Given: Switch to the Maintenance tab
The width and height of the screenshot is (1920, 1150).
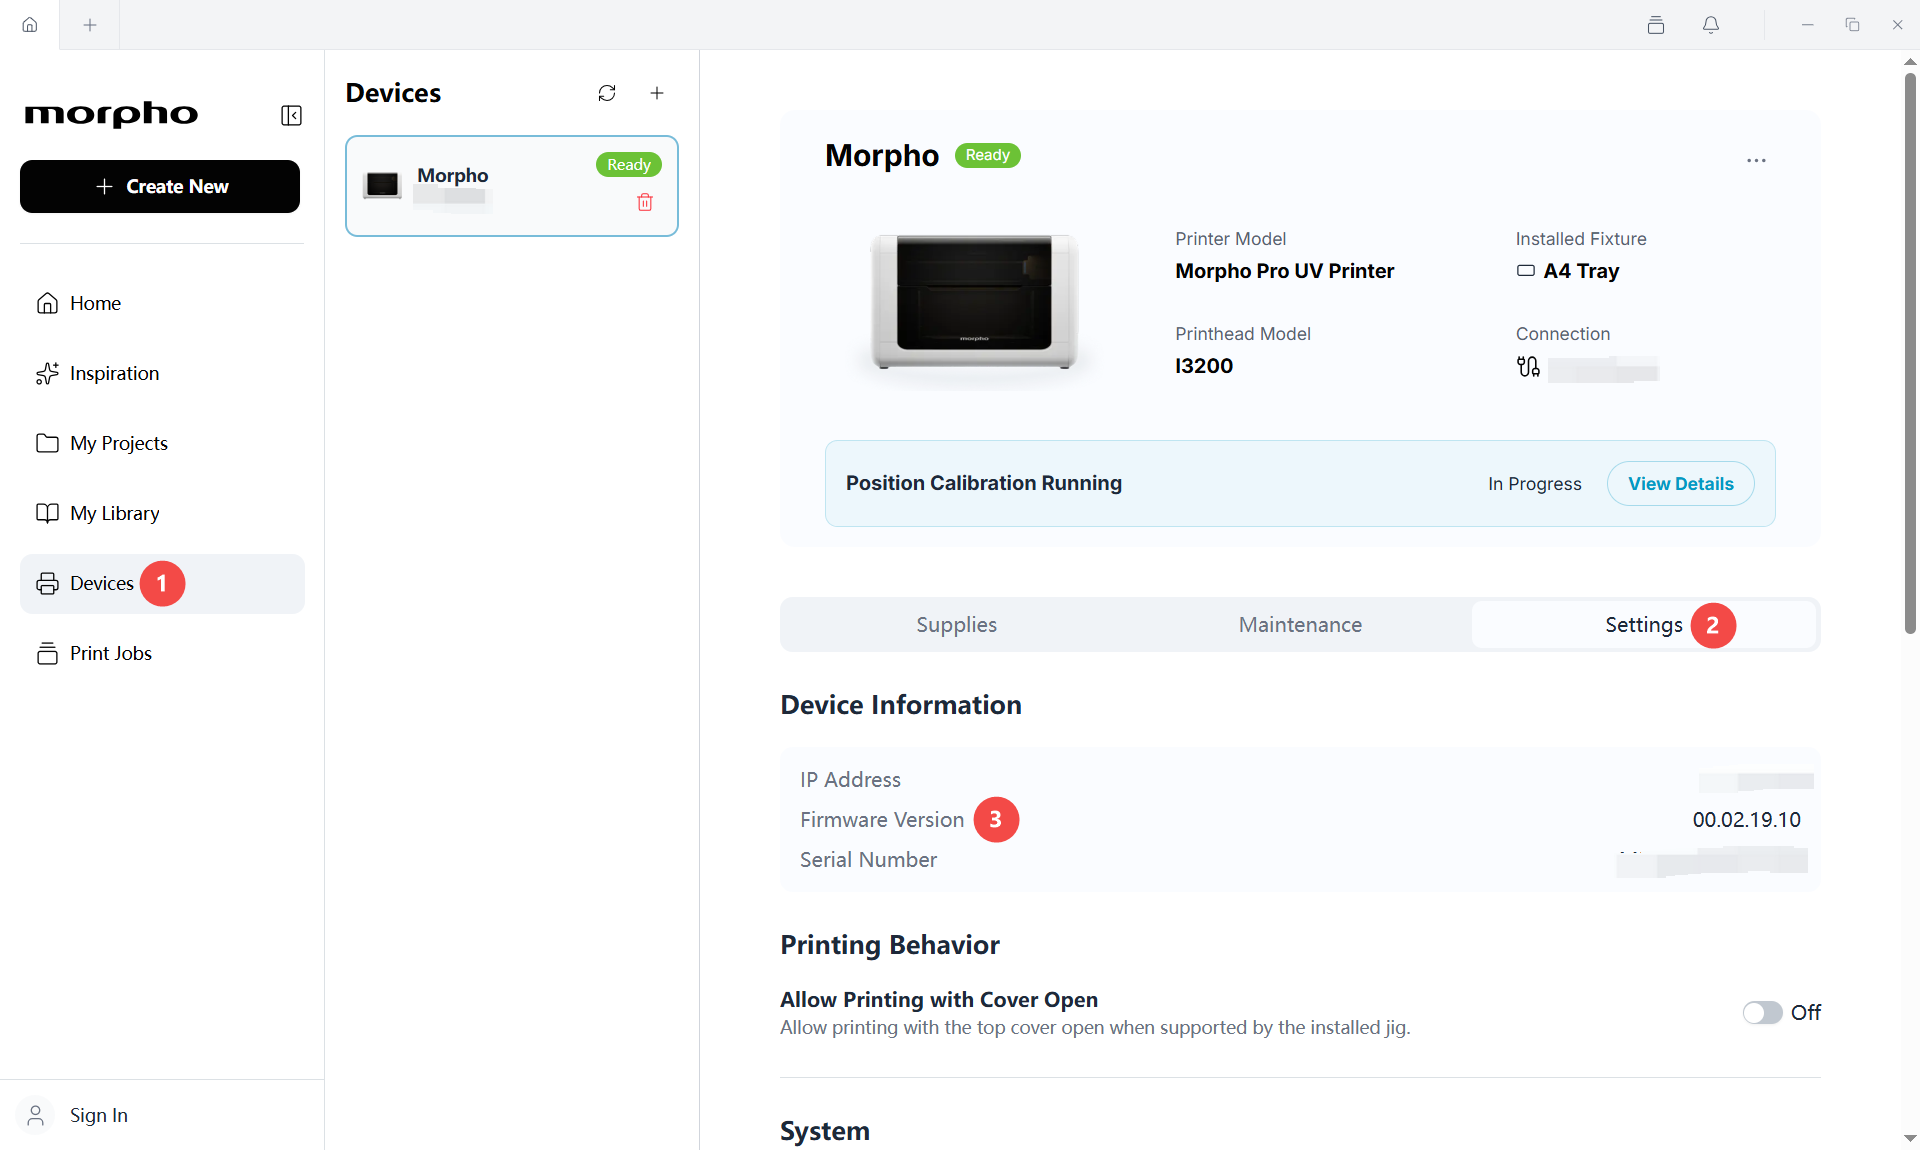Looking at the screenshot, I should [x=1300, y=625].
